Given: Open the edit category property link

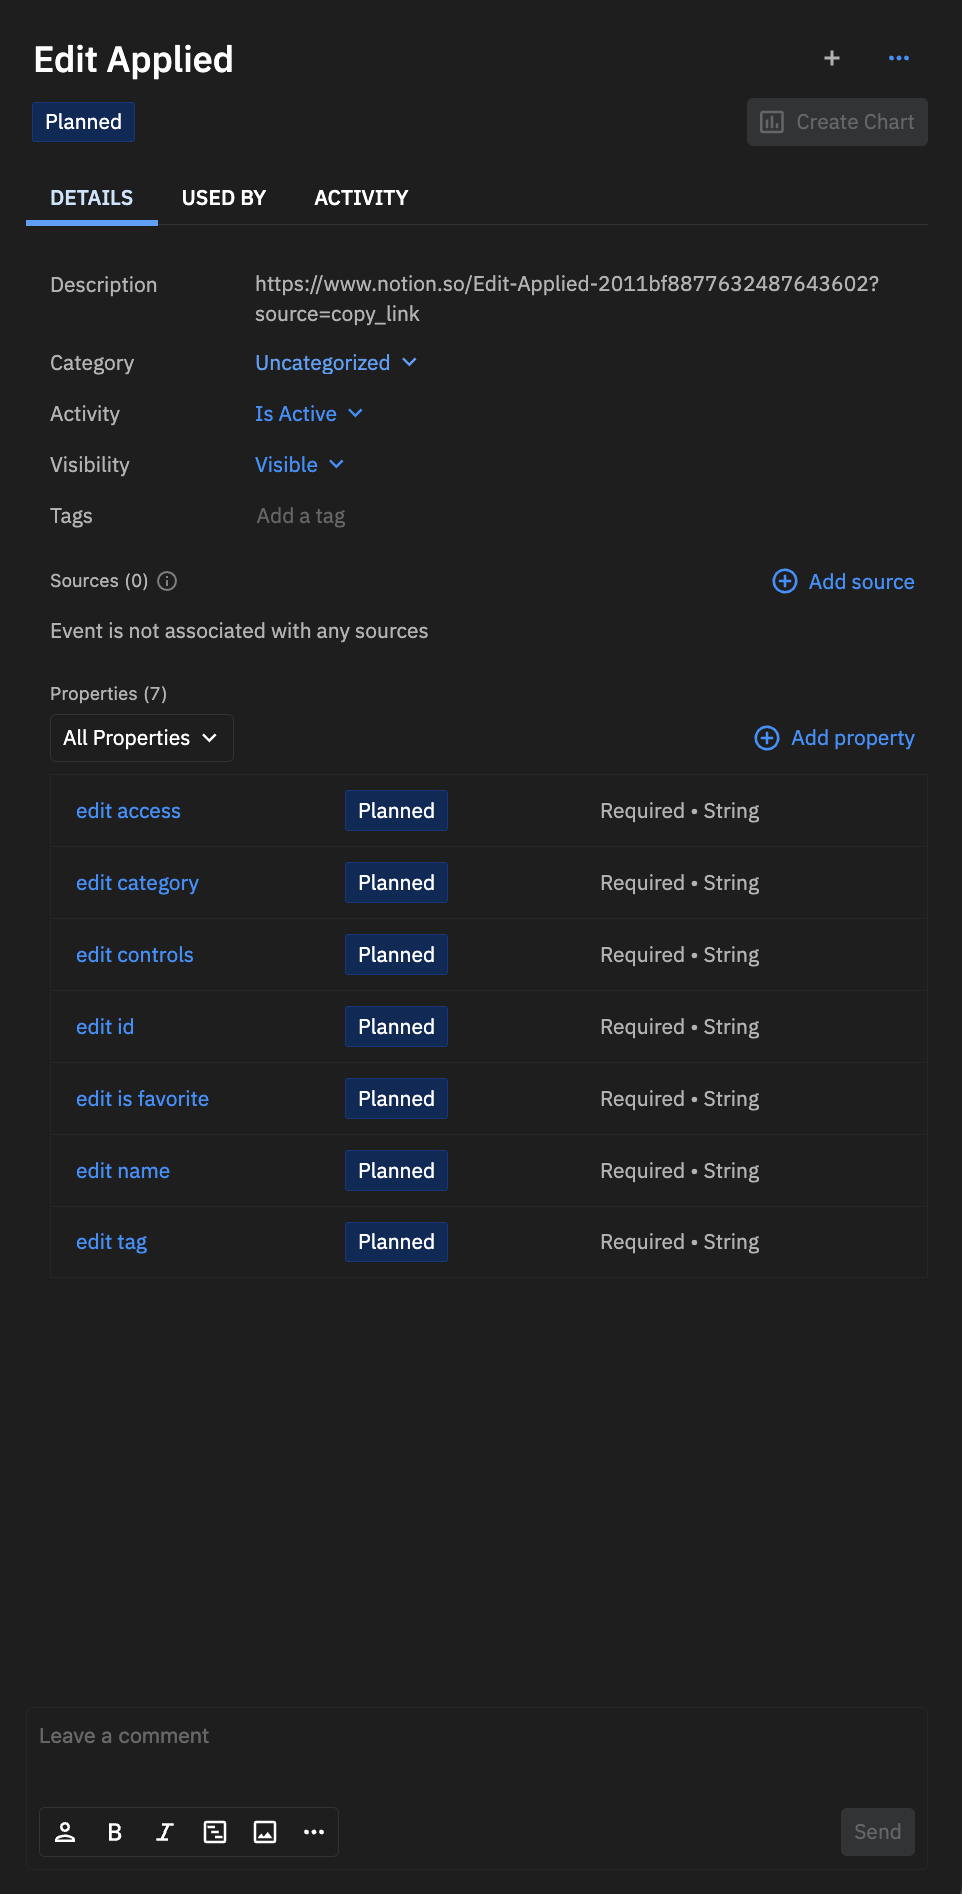Looking at the screenshot, I should point(137,883).
